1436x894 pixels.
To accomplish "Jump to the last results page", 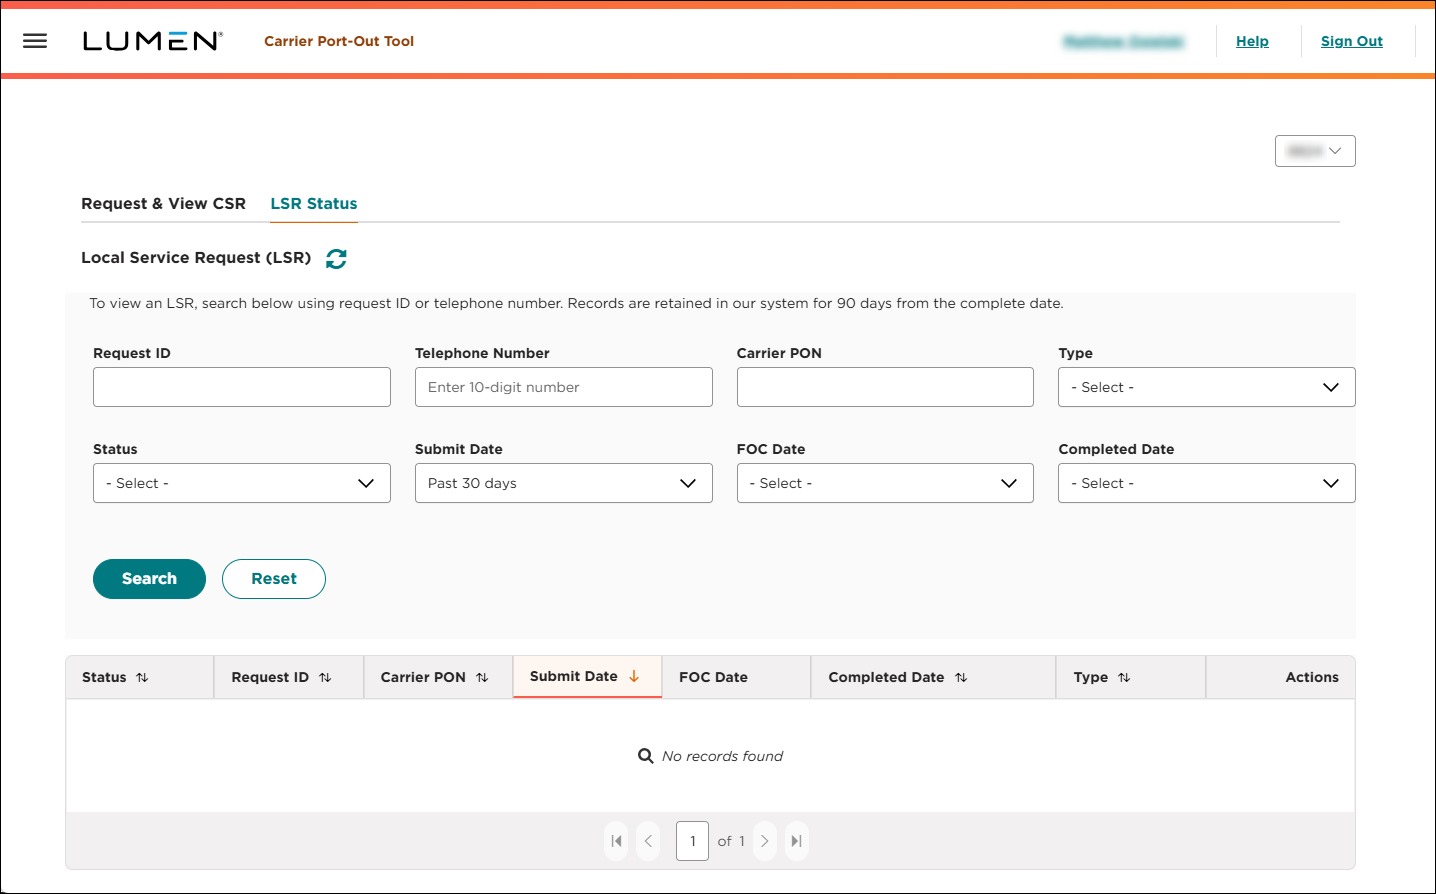I will pyautogui.click(x=796, y=841).
